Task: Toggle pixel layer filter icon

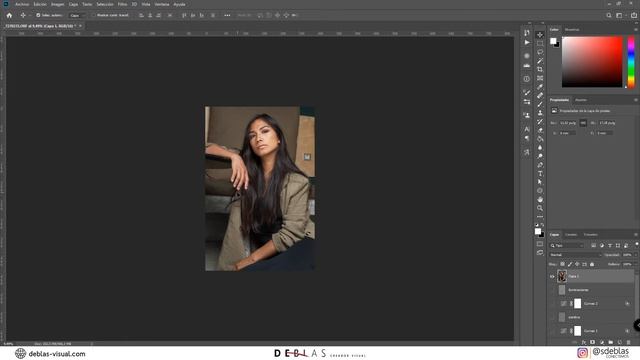Action: (x=593, y=245)
